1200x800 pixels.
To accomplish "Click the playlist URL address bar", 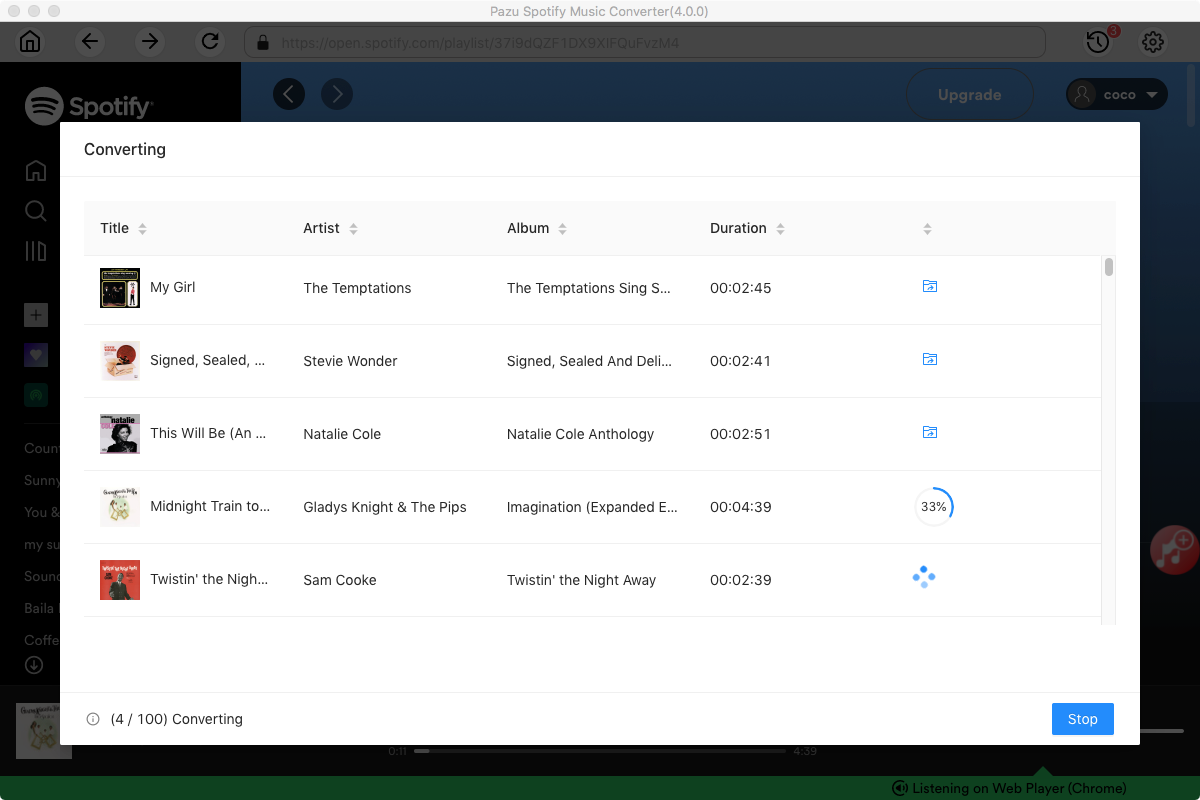I will click(x=647, y=41).
